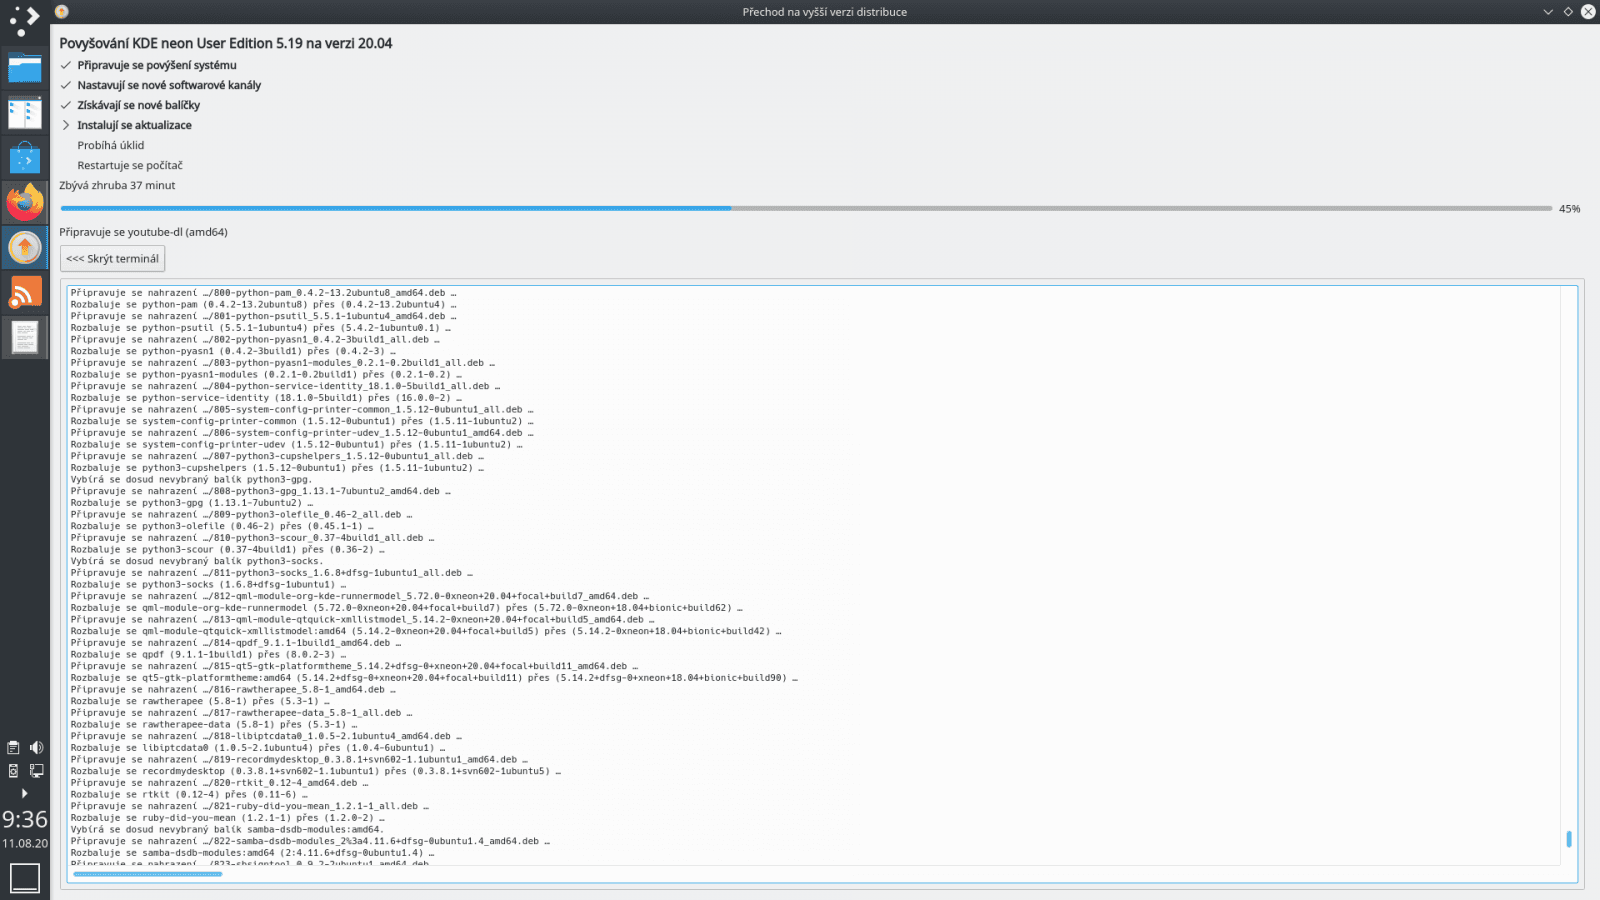Toggle the keep-above diamond button in titlebar
Screen dimensions: 1600x900
(x=1570, y=12)
